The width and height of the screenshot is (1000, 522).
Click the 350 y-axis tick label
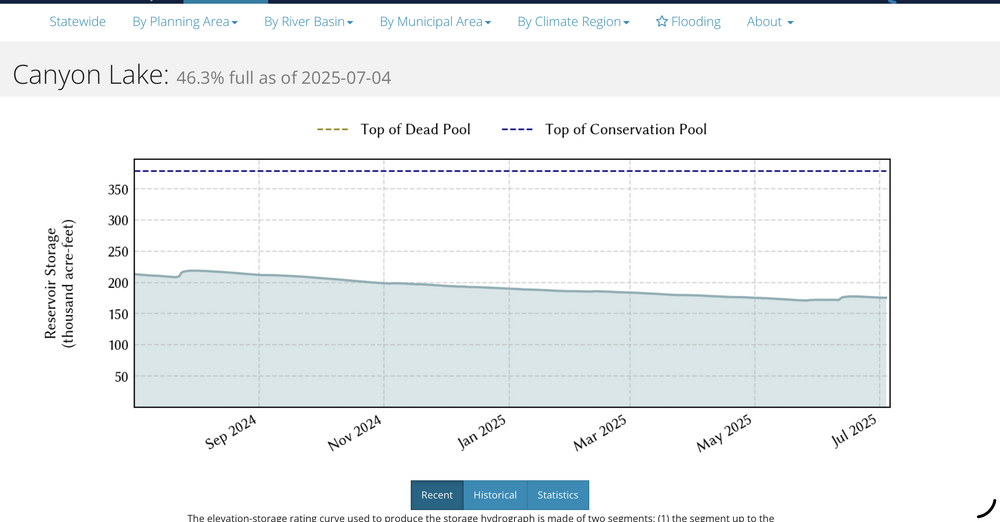coord(118,189)
